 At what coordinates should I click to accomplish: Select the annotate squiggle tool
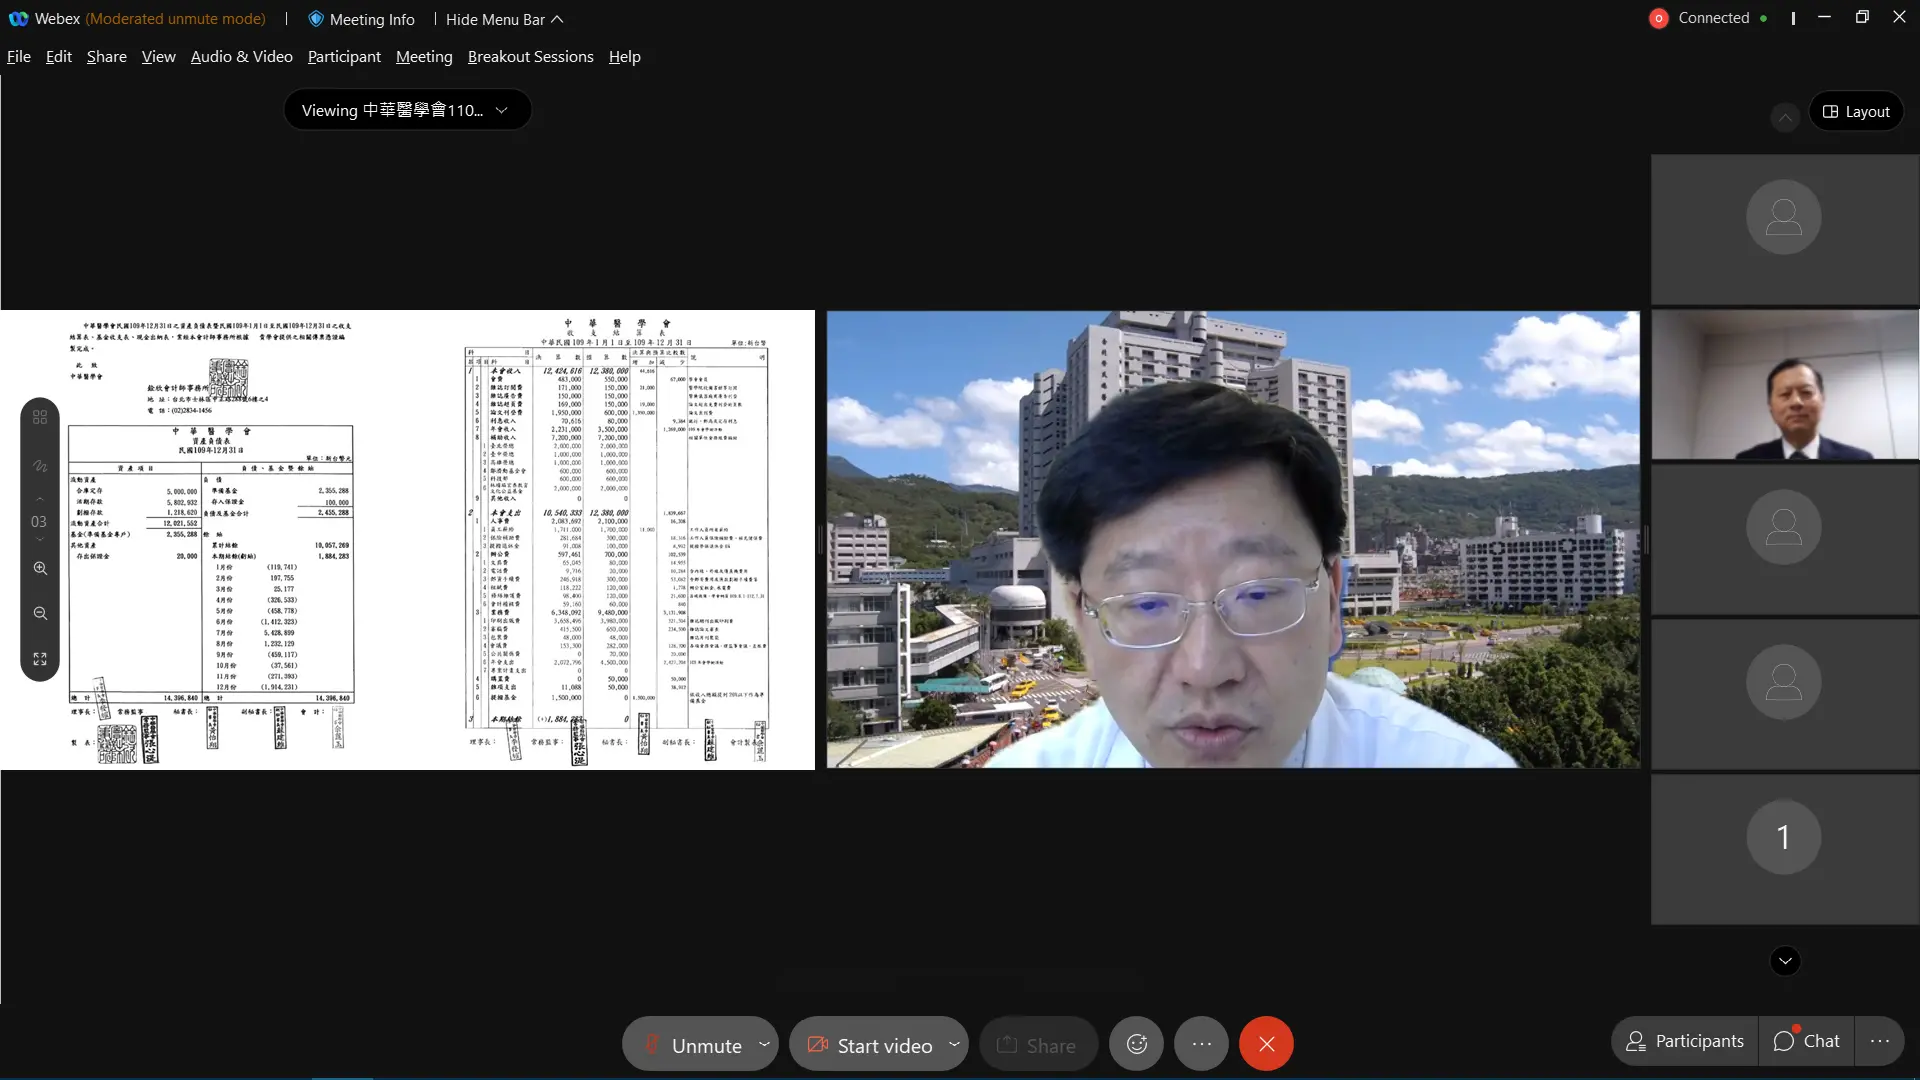pyautogui.click(x=40, y=466)
